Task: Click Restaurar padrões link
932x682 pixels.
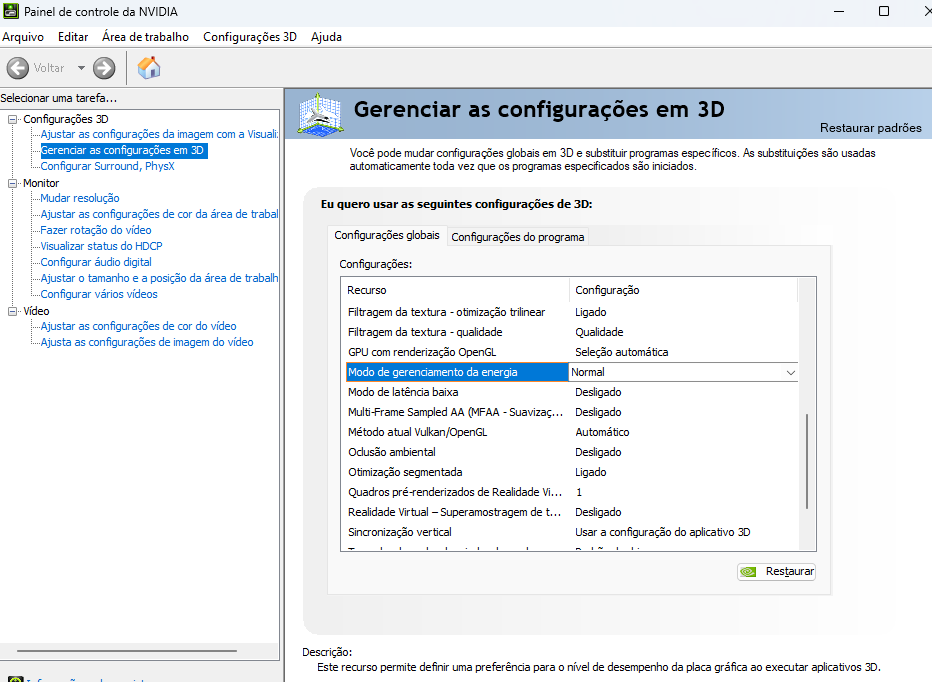Action: coord(871,128)
